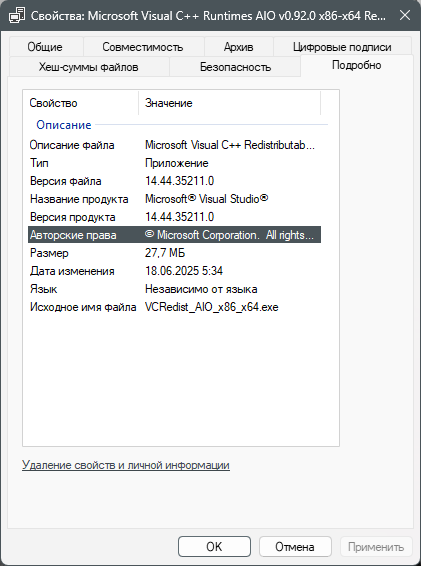This screenshot has height=566, width=421.
Task: Select the Версия продукта row
Action: [x=174, y=217]
